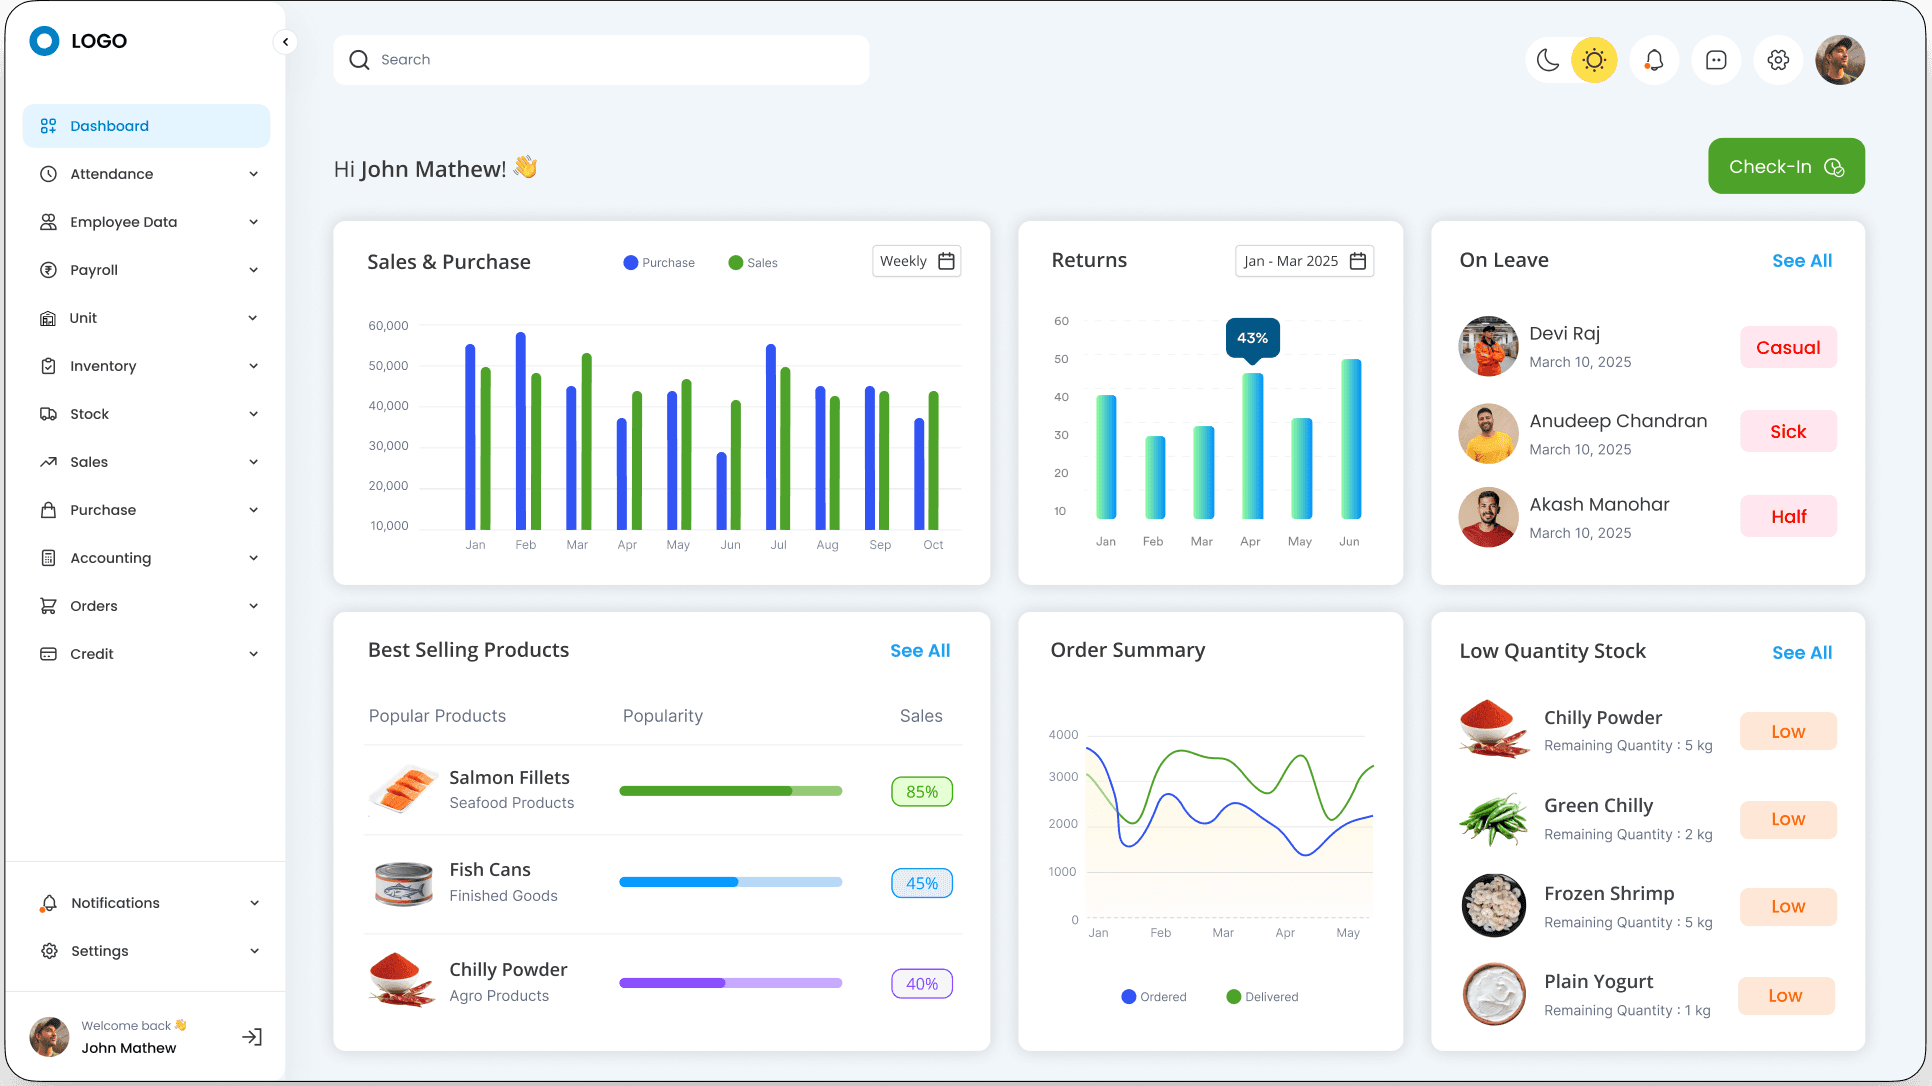The width and height of the screenshot is (1932, 1086).
Task: Open the Weekly period dropdown
Action: coord(916,261)
